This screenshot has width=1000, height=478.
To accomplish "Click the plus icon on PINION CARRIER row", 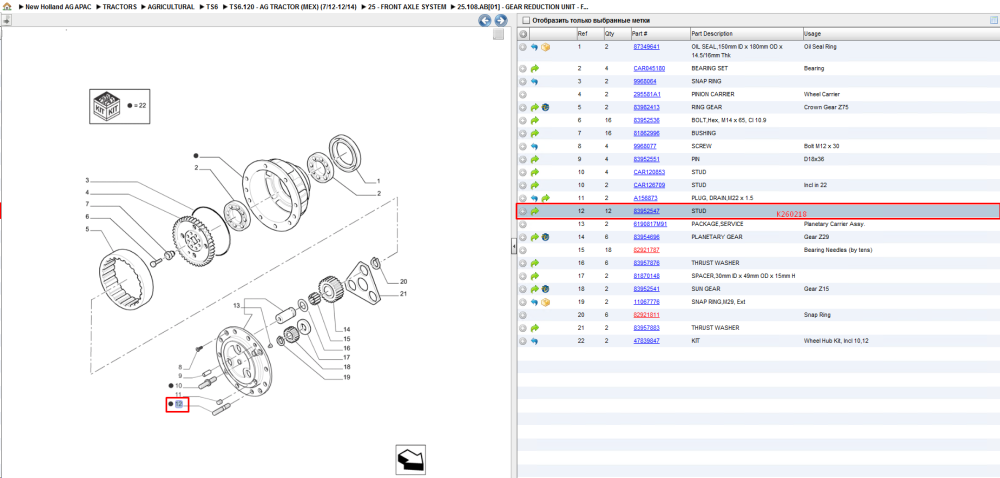I will click(x=522, y=94).
